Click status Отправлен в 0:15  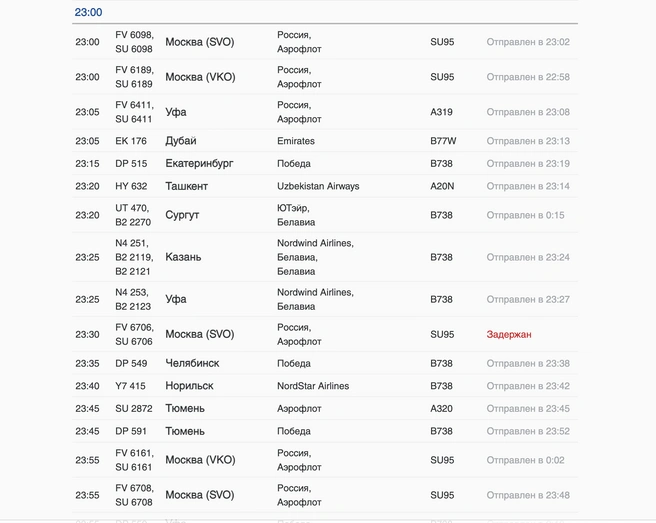pos(525,215)
